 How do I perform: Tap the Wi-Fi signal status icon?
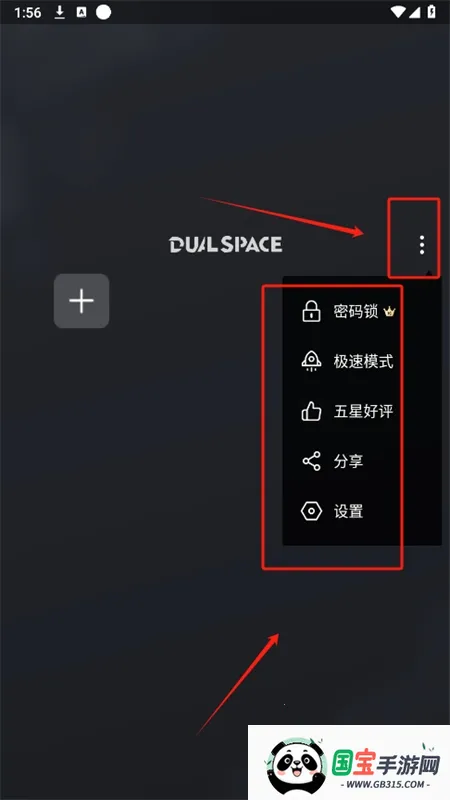pyautogui.click(x=398, y=12)
